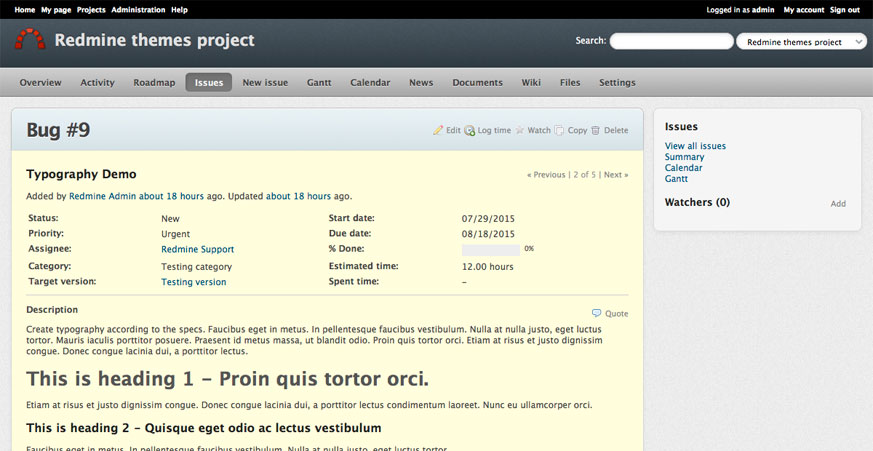
Task: Click the Copy pages icon
Action: (x=559, y=130)
